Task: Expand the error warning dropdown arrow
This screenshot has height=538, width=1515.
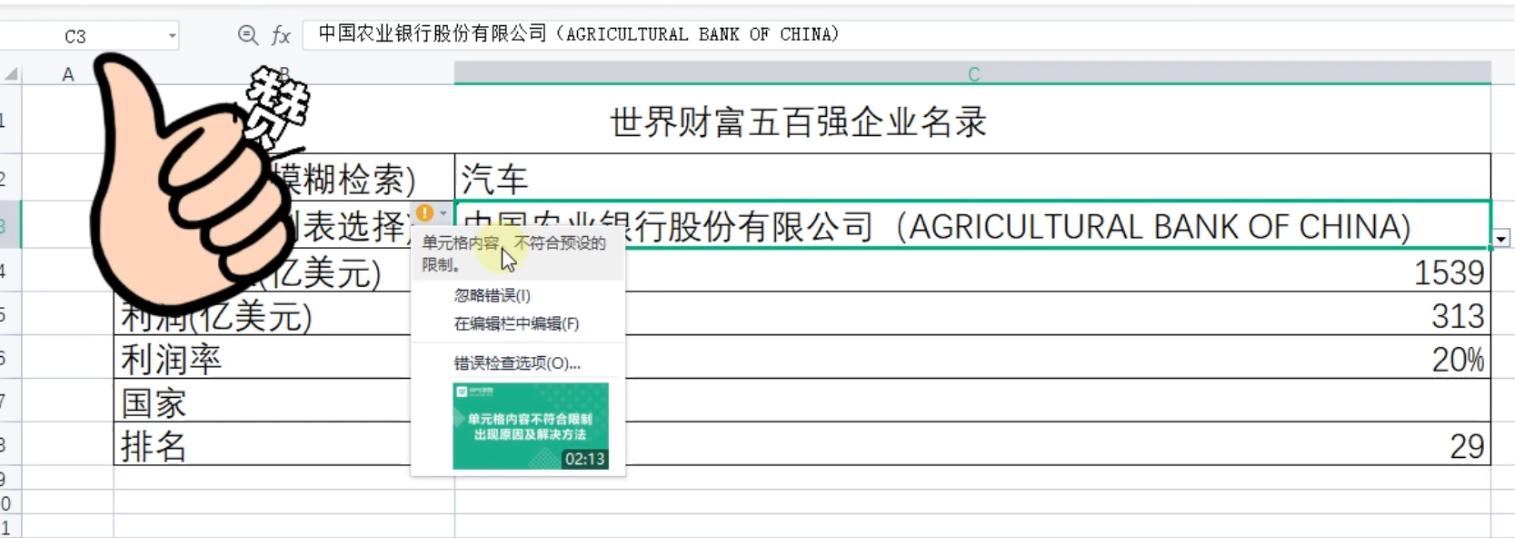Action: (443, 213)
